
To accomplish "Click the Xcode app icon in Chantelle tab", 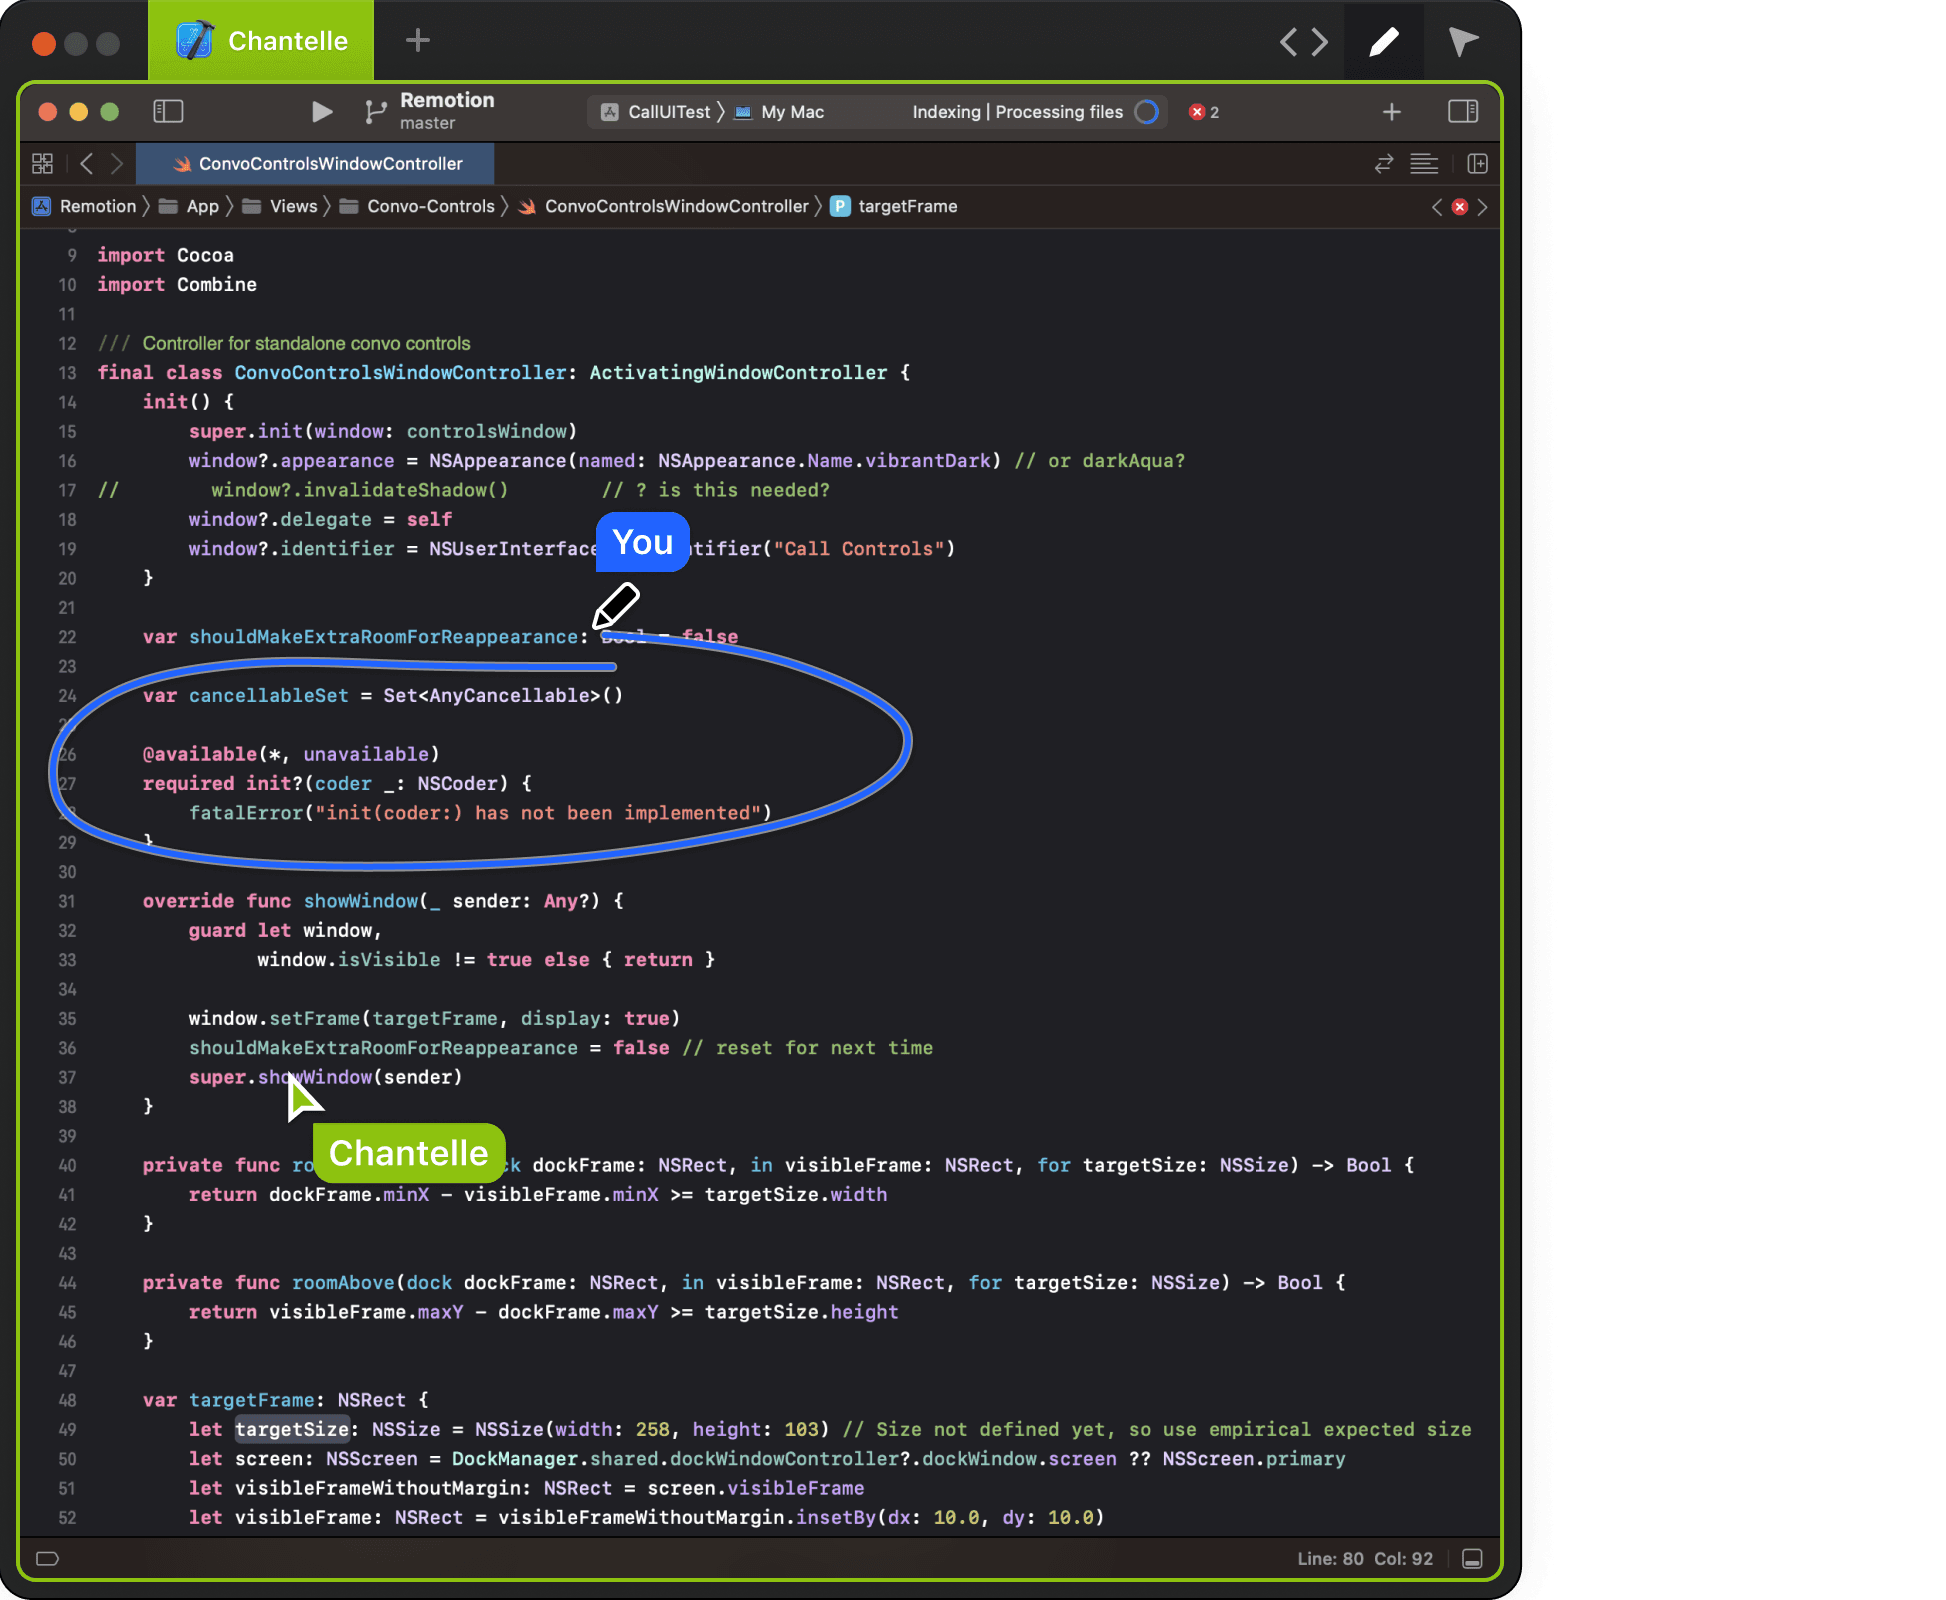I will coord(195,41).
